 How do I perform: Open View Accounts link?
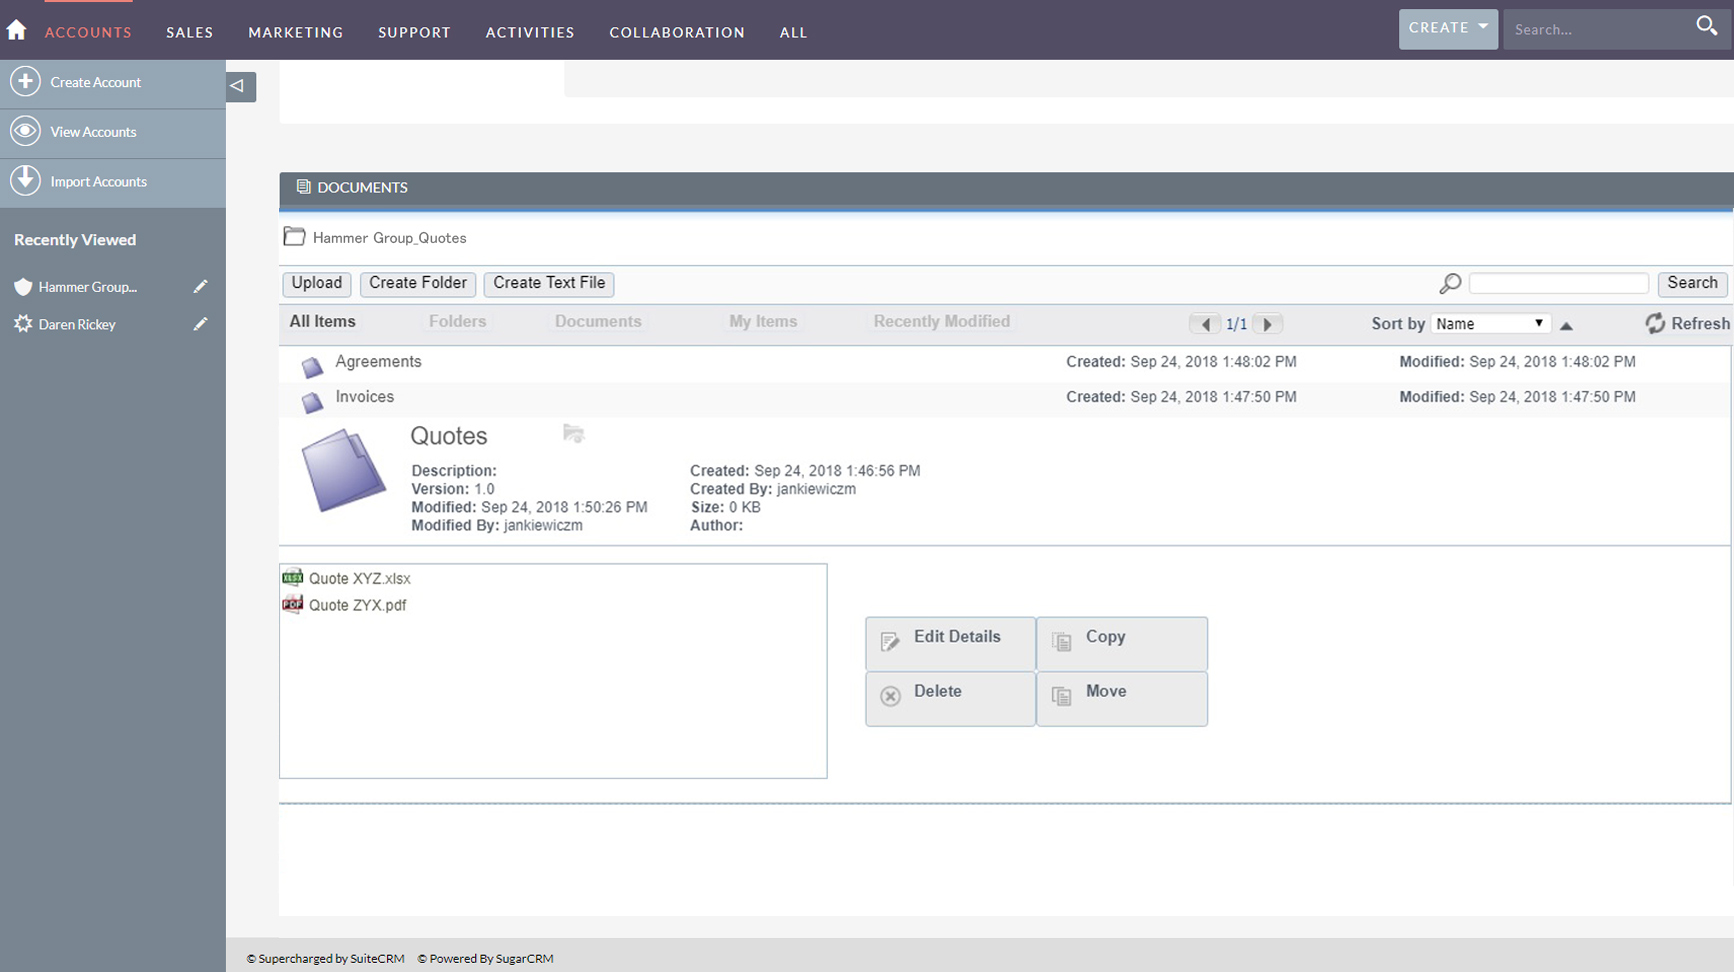(x=93, y=132)
